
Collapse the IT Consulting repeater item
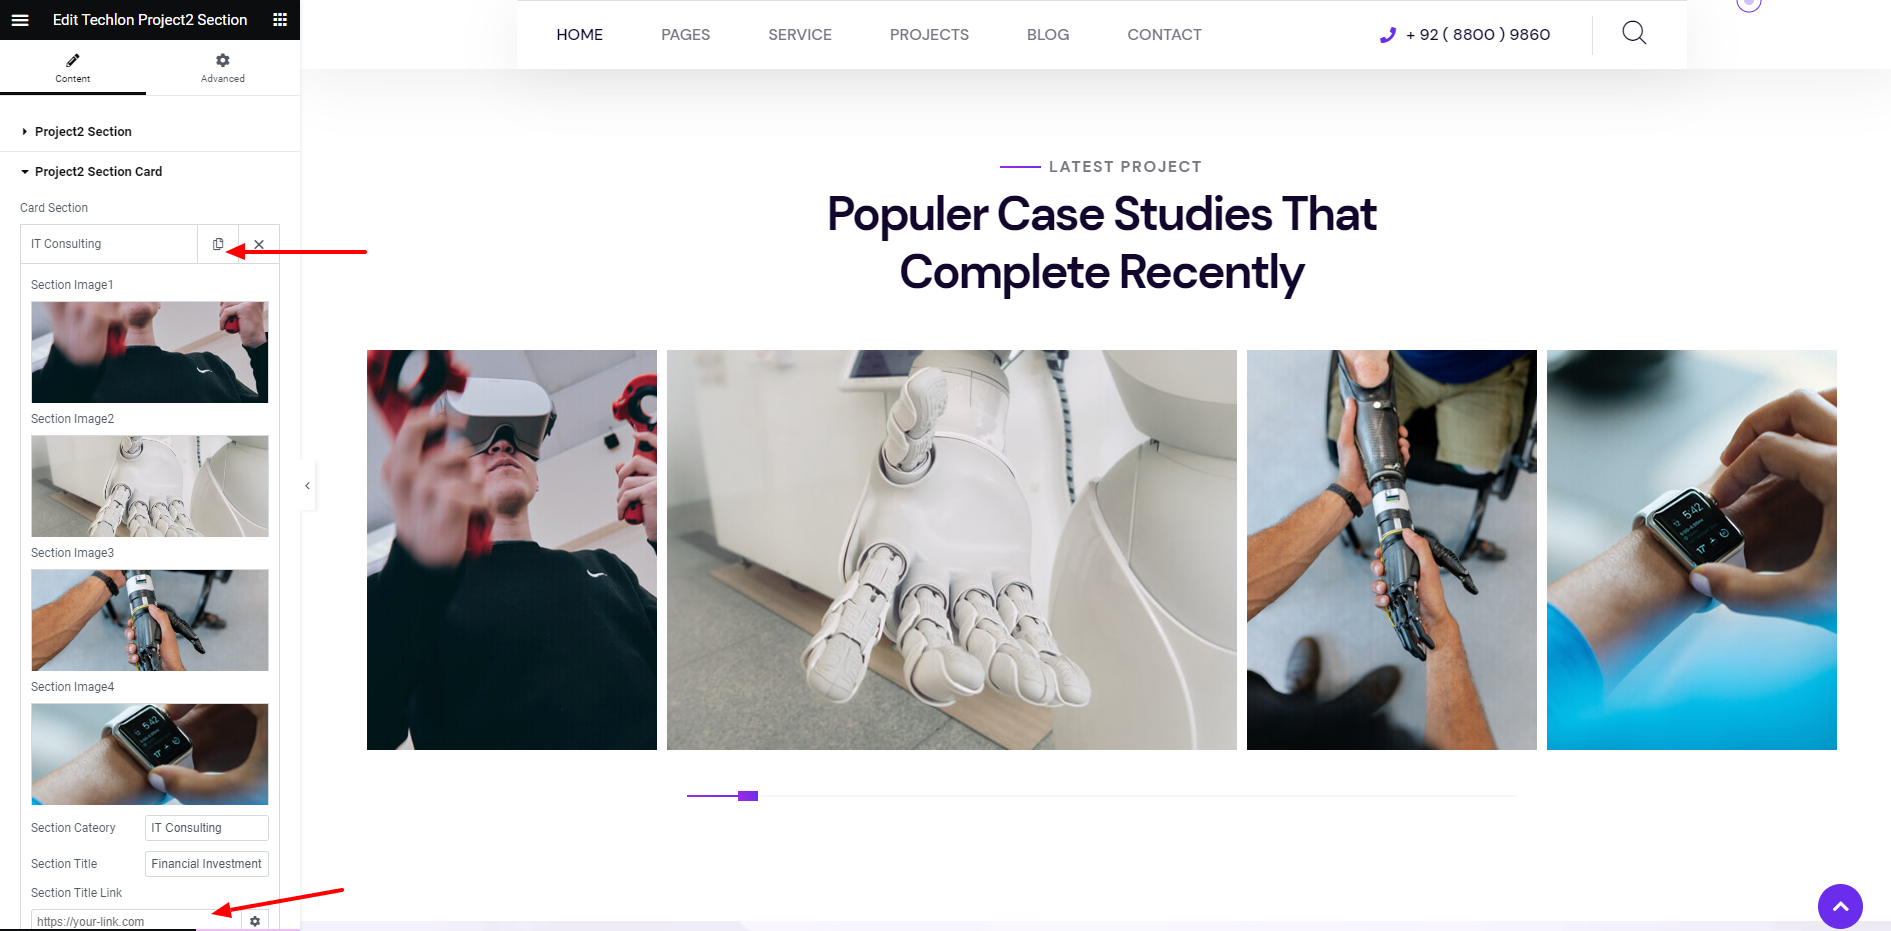(109, 244)
